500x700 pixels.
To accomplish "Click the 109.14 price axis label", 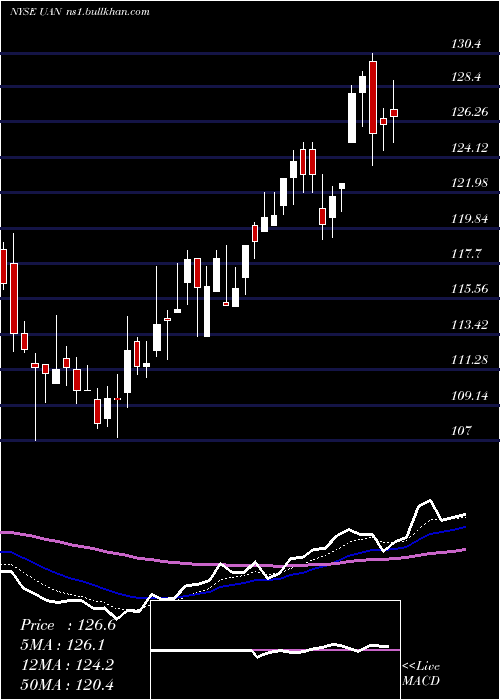I will [470, 396].
